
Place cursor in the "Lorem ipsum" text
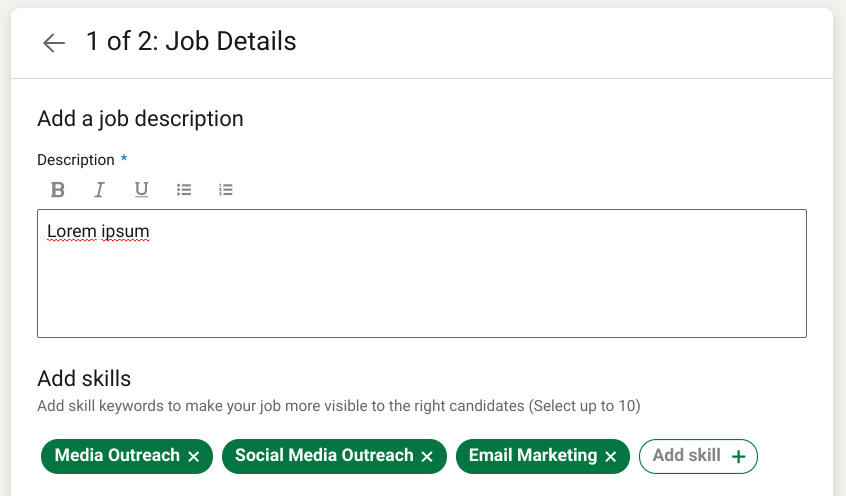(98, 232)
